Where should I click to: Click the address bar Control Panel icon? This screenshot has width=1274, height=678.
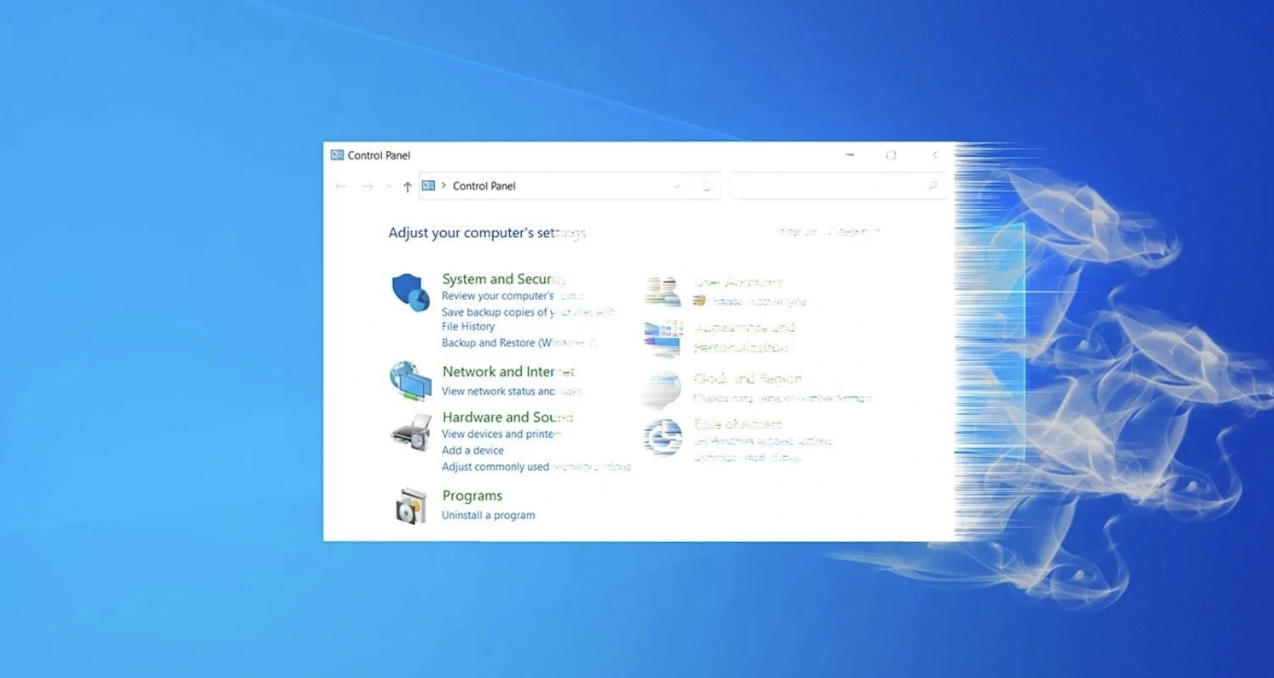click(428, 185)
